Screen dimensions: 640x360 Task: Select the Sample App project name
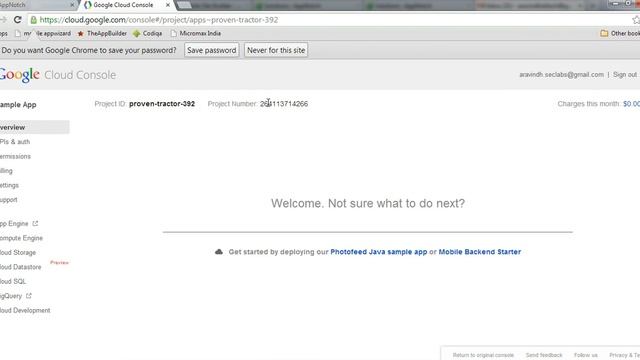point(18,105)
